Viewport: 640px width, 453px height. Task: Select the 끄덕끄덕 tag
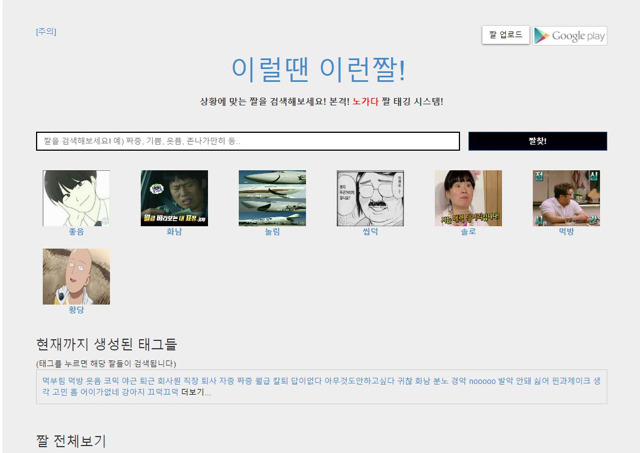[x=163, y=392]
